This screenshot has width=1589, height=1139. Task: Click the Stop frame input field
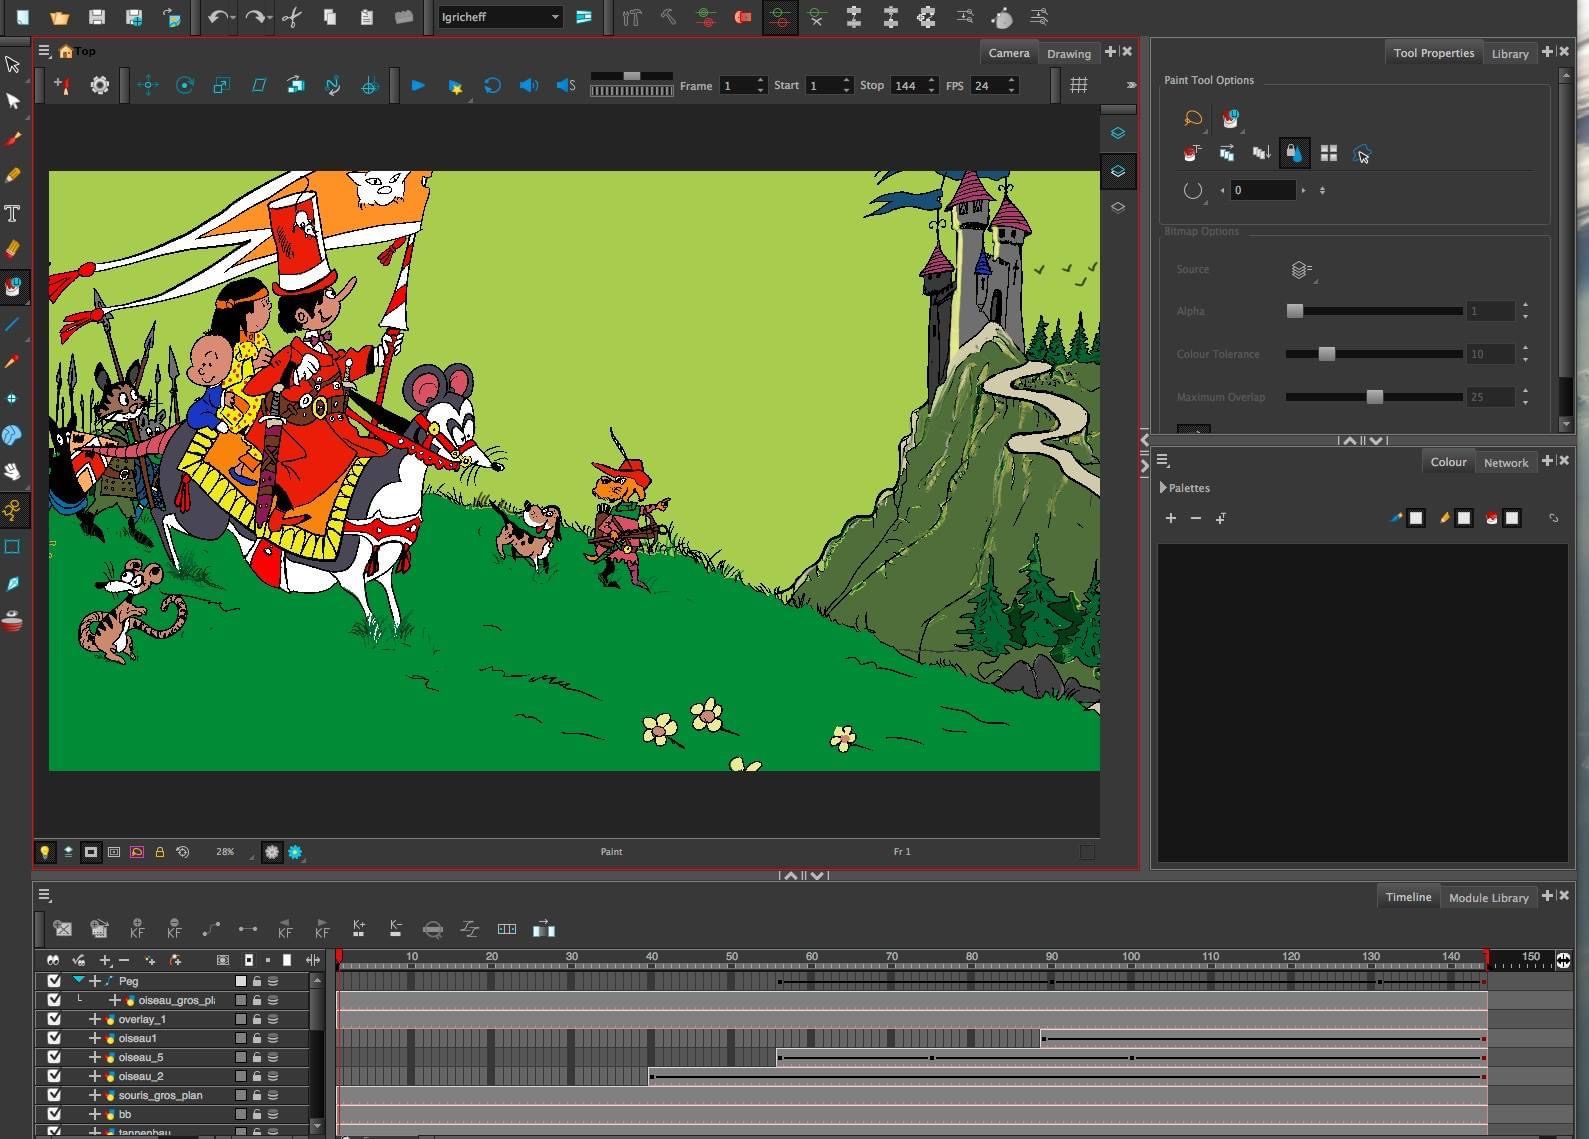coord(906,85)
